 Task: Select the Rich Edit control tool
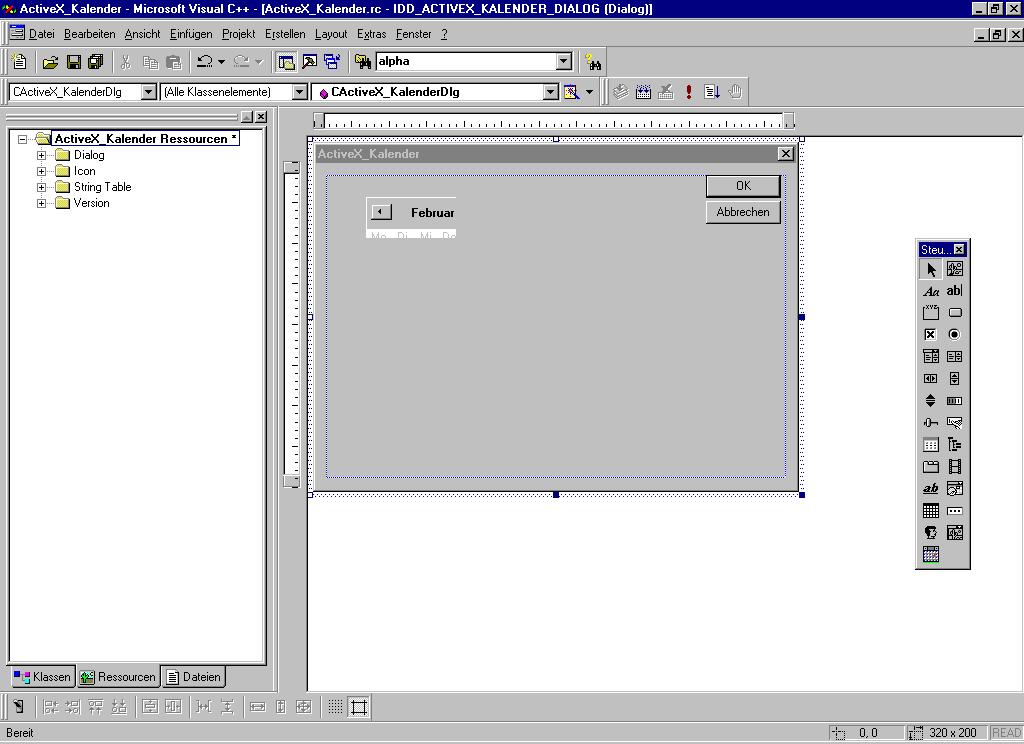(931, 489)
